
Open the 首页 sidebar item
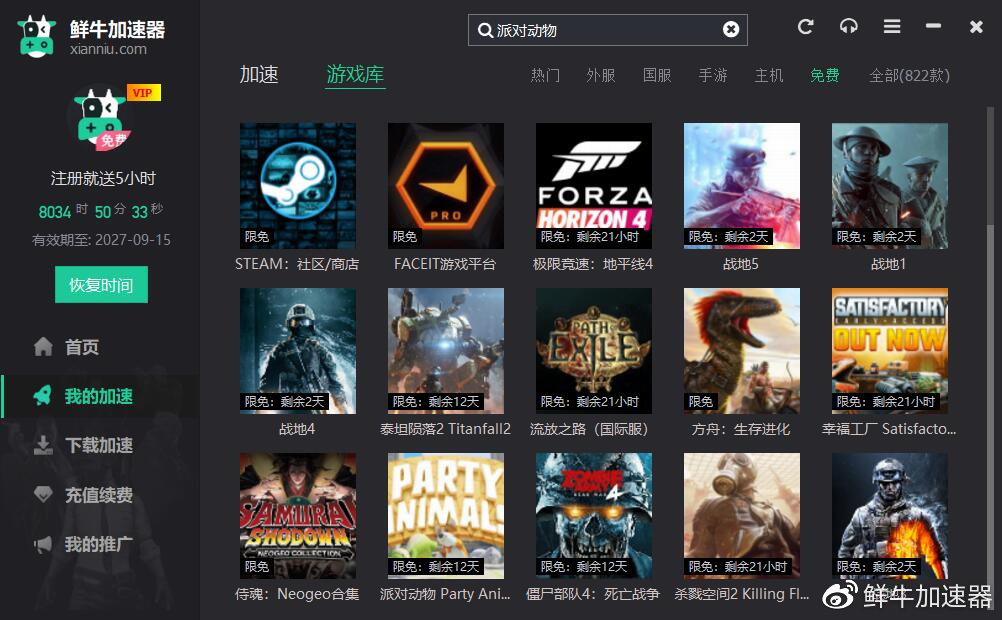pos(100,346)
